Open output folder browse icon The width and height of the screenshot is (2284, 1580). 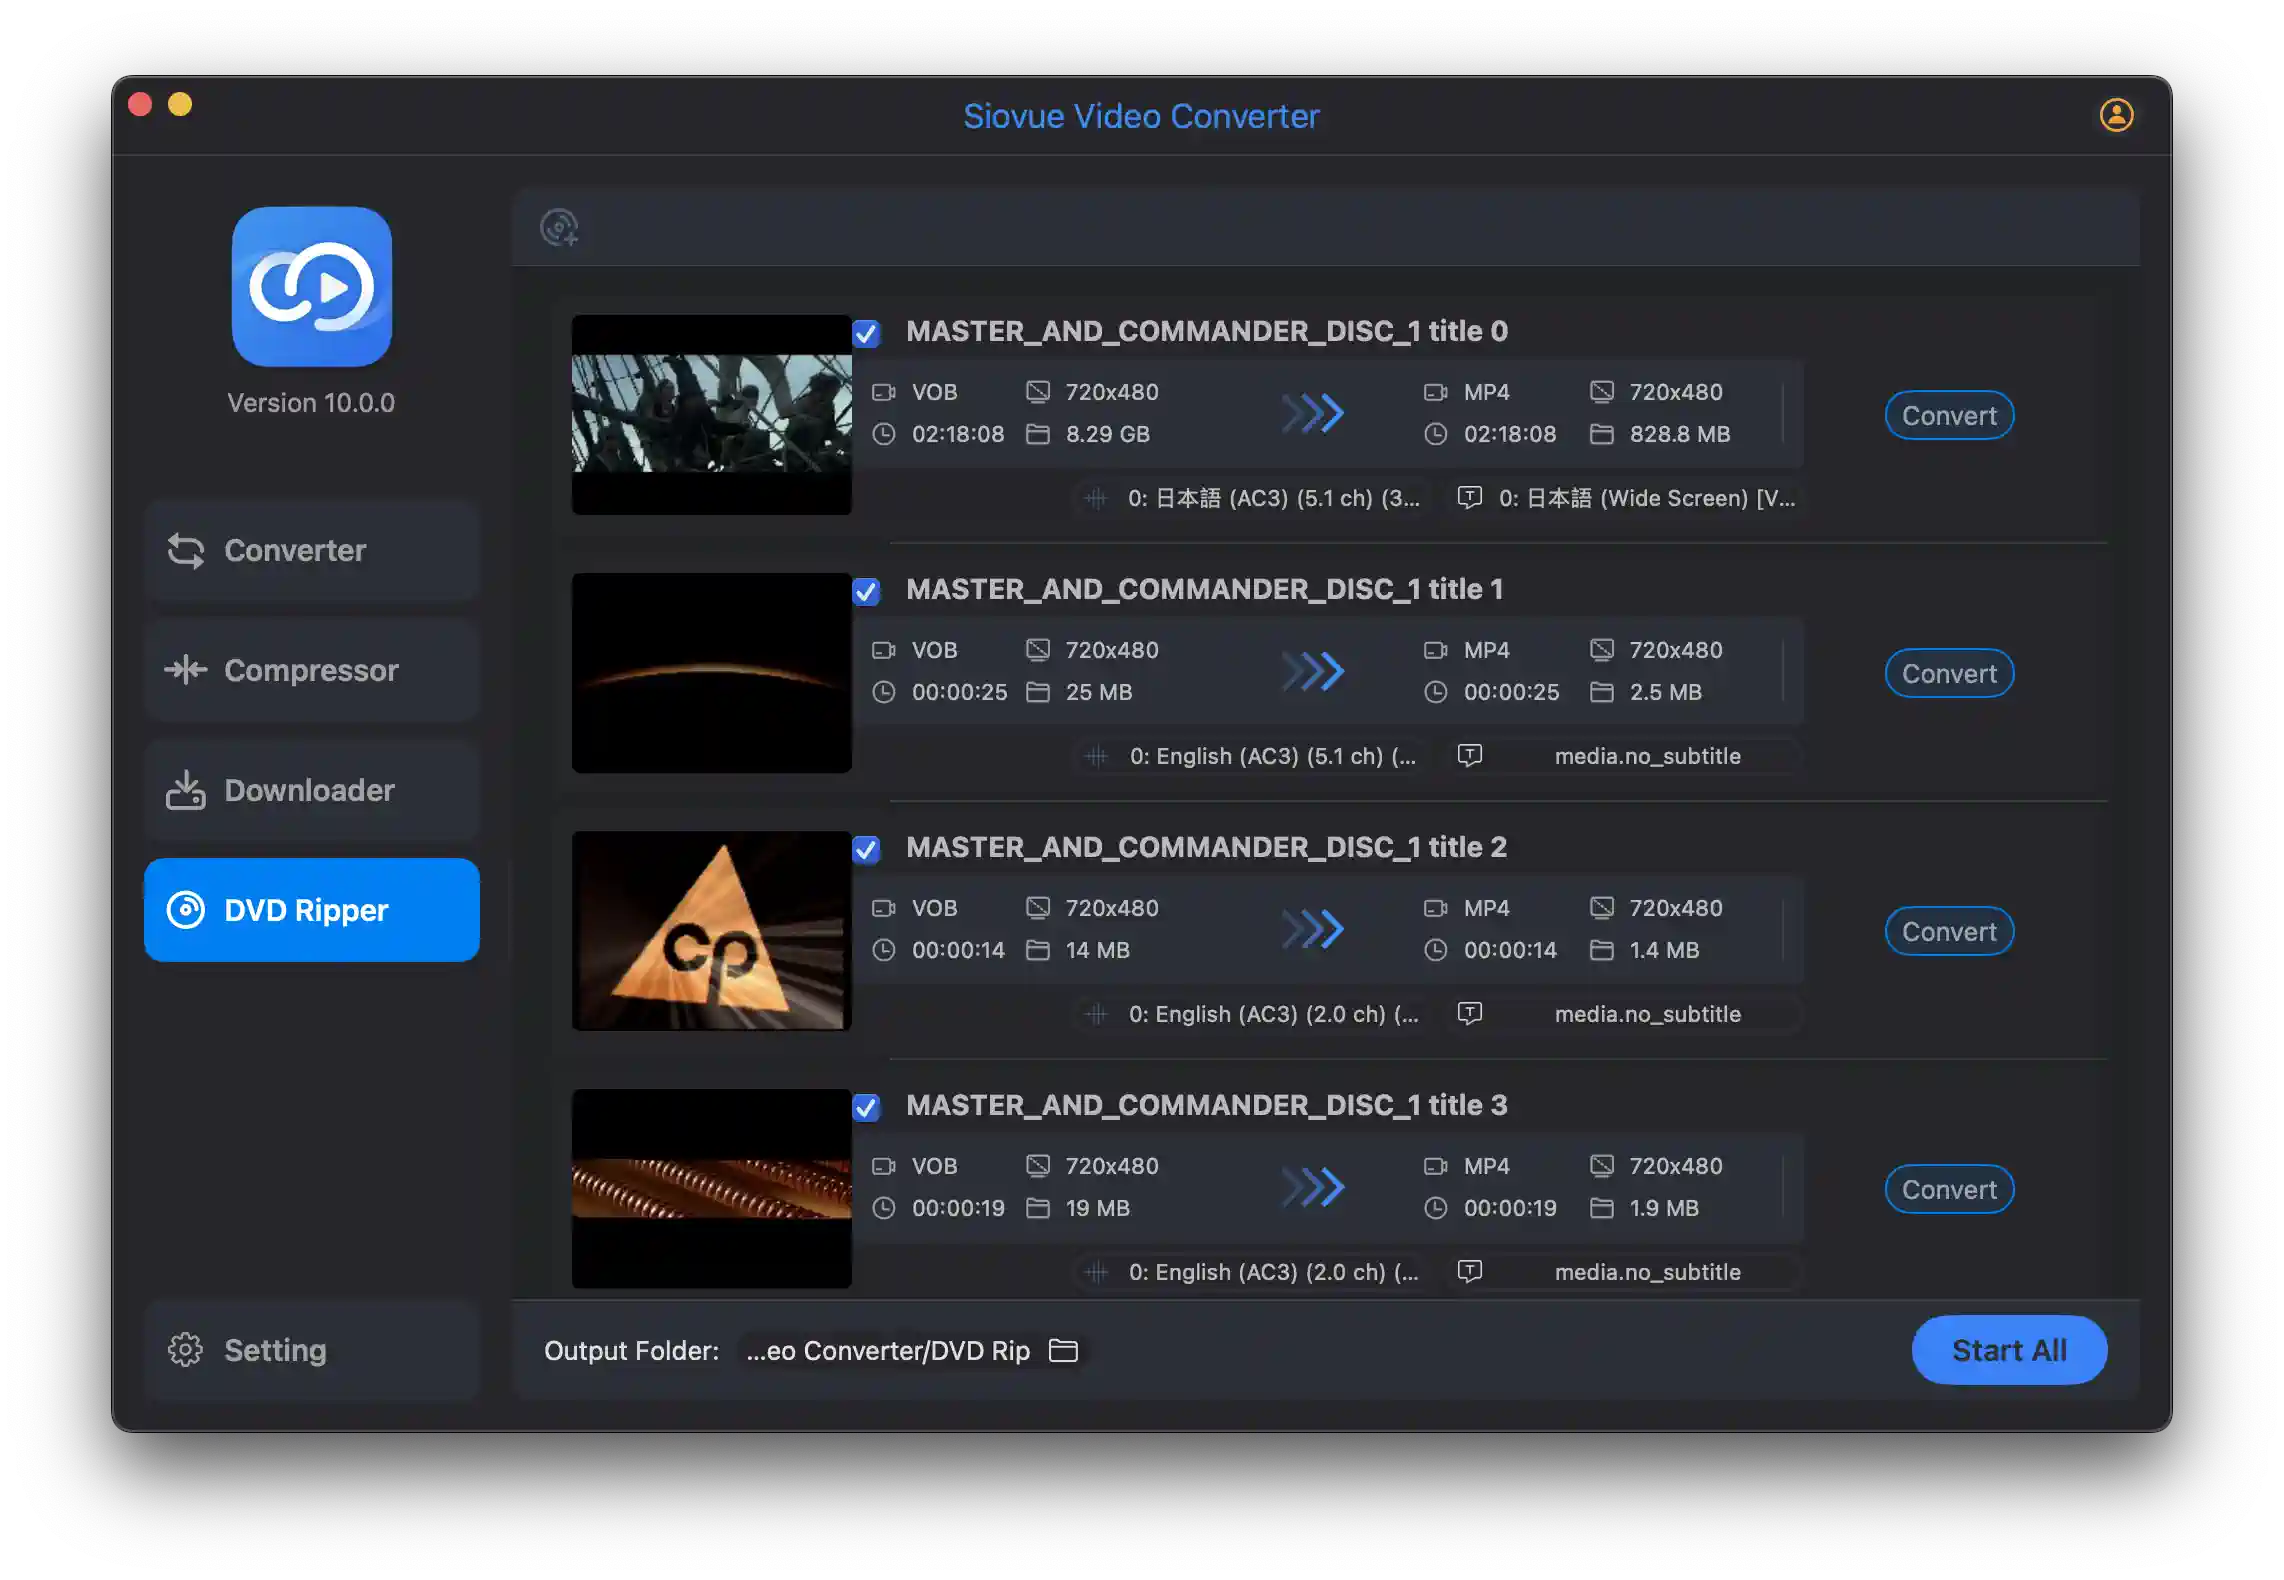[1063, 1350]
